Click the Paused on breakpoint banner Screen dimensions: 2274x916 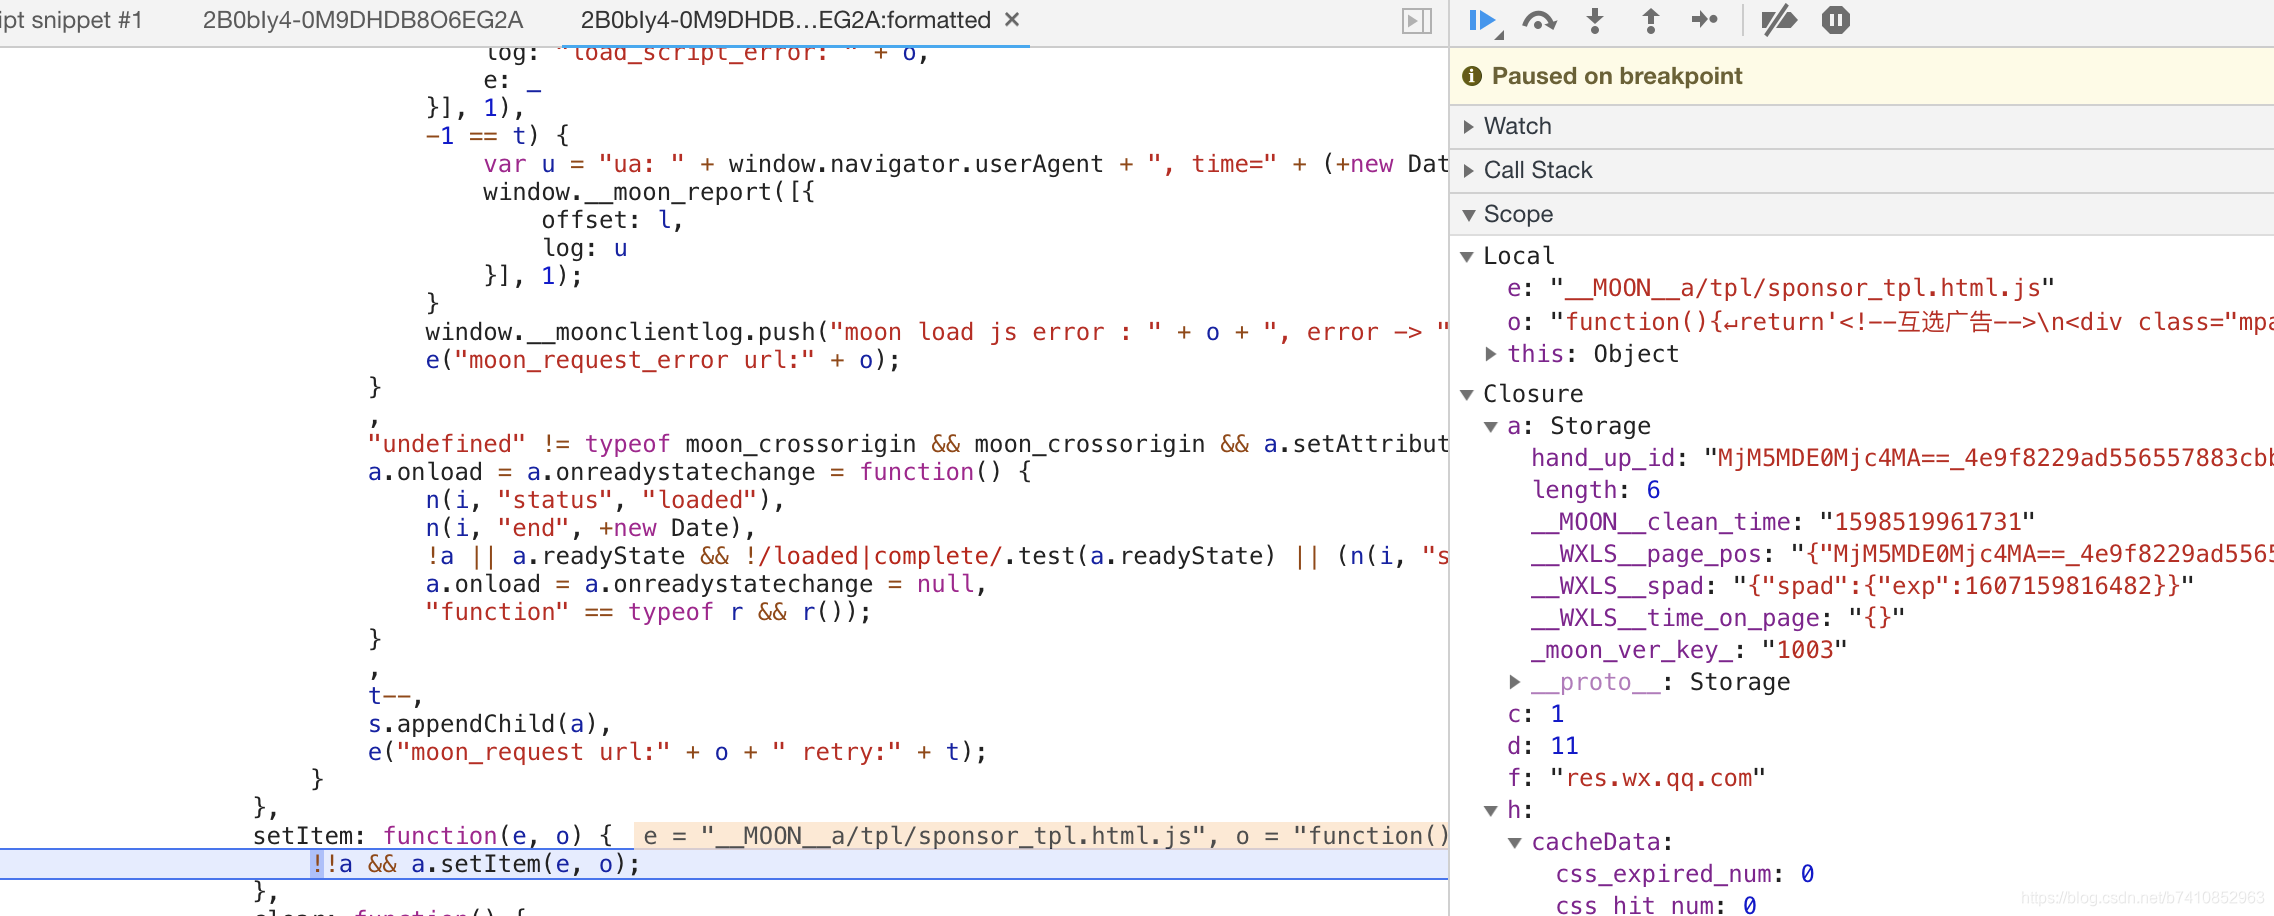(1862, 76)
